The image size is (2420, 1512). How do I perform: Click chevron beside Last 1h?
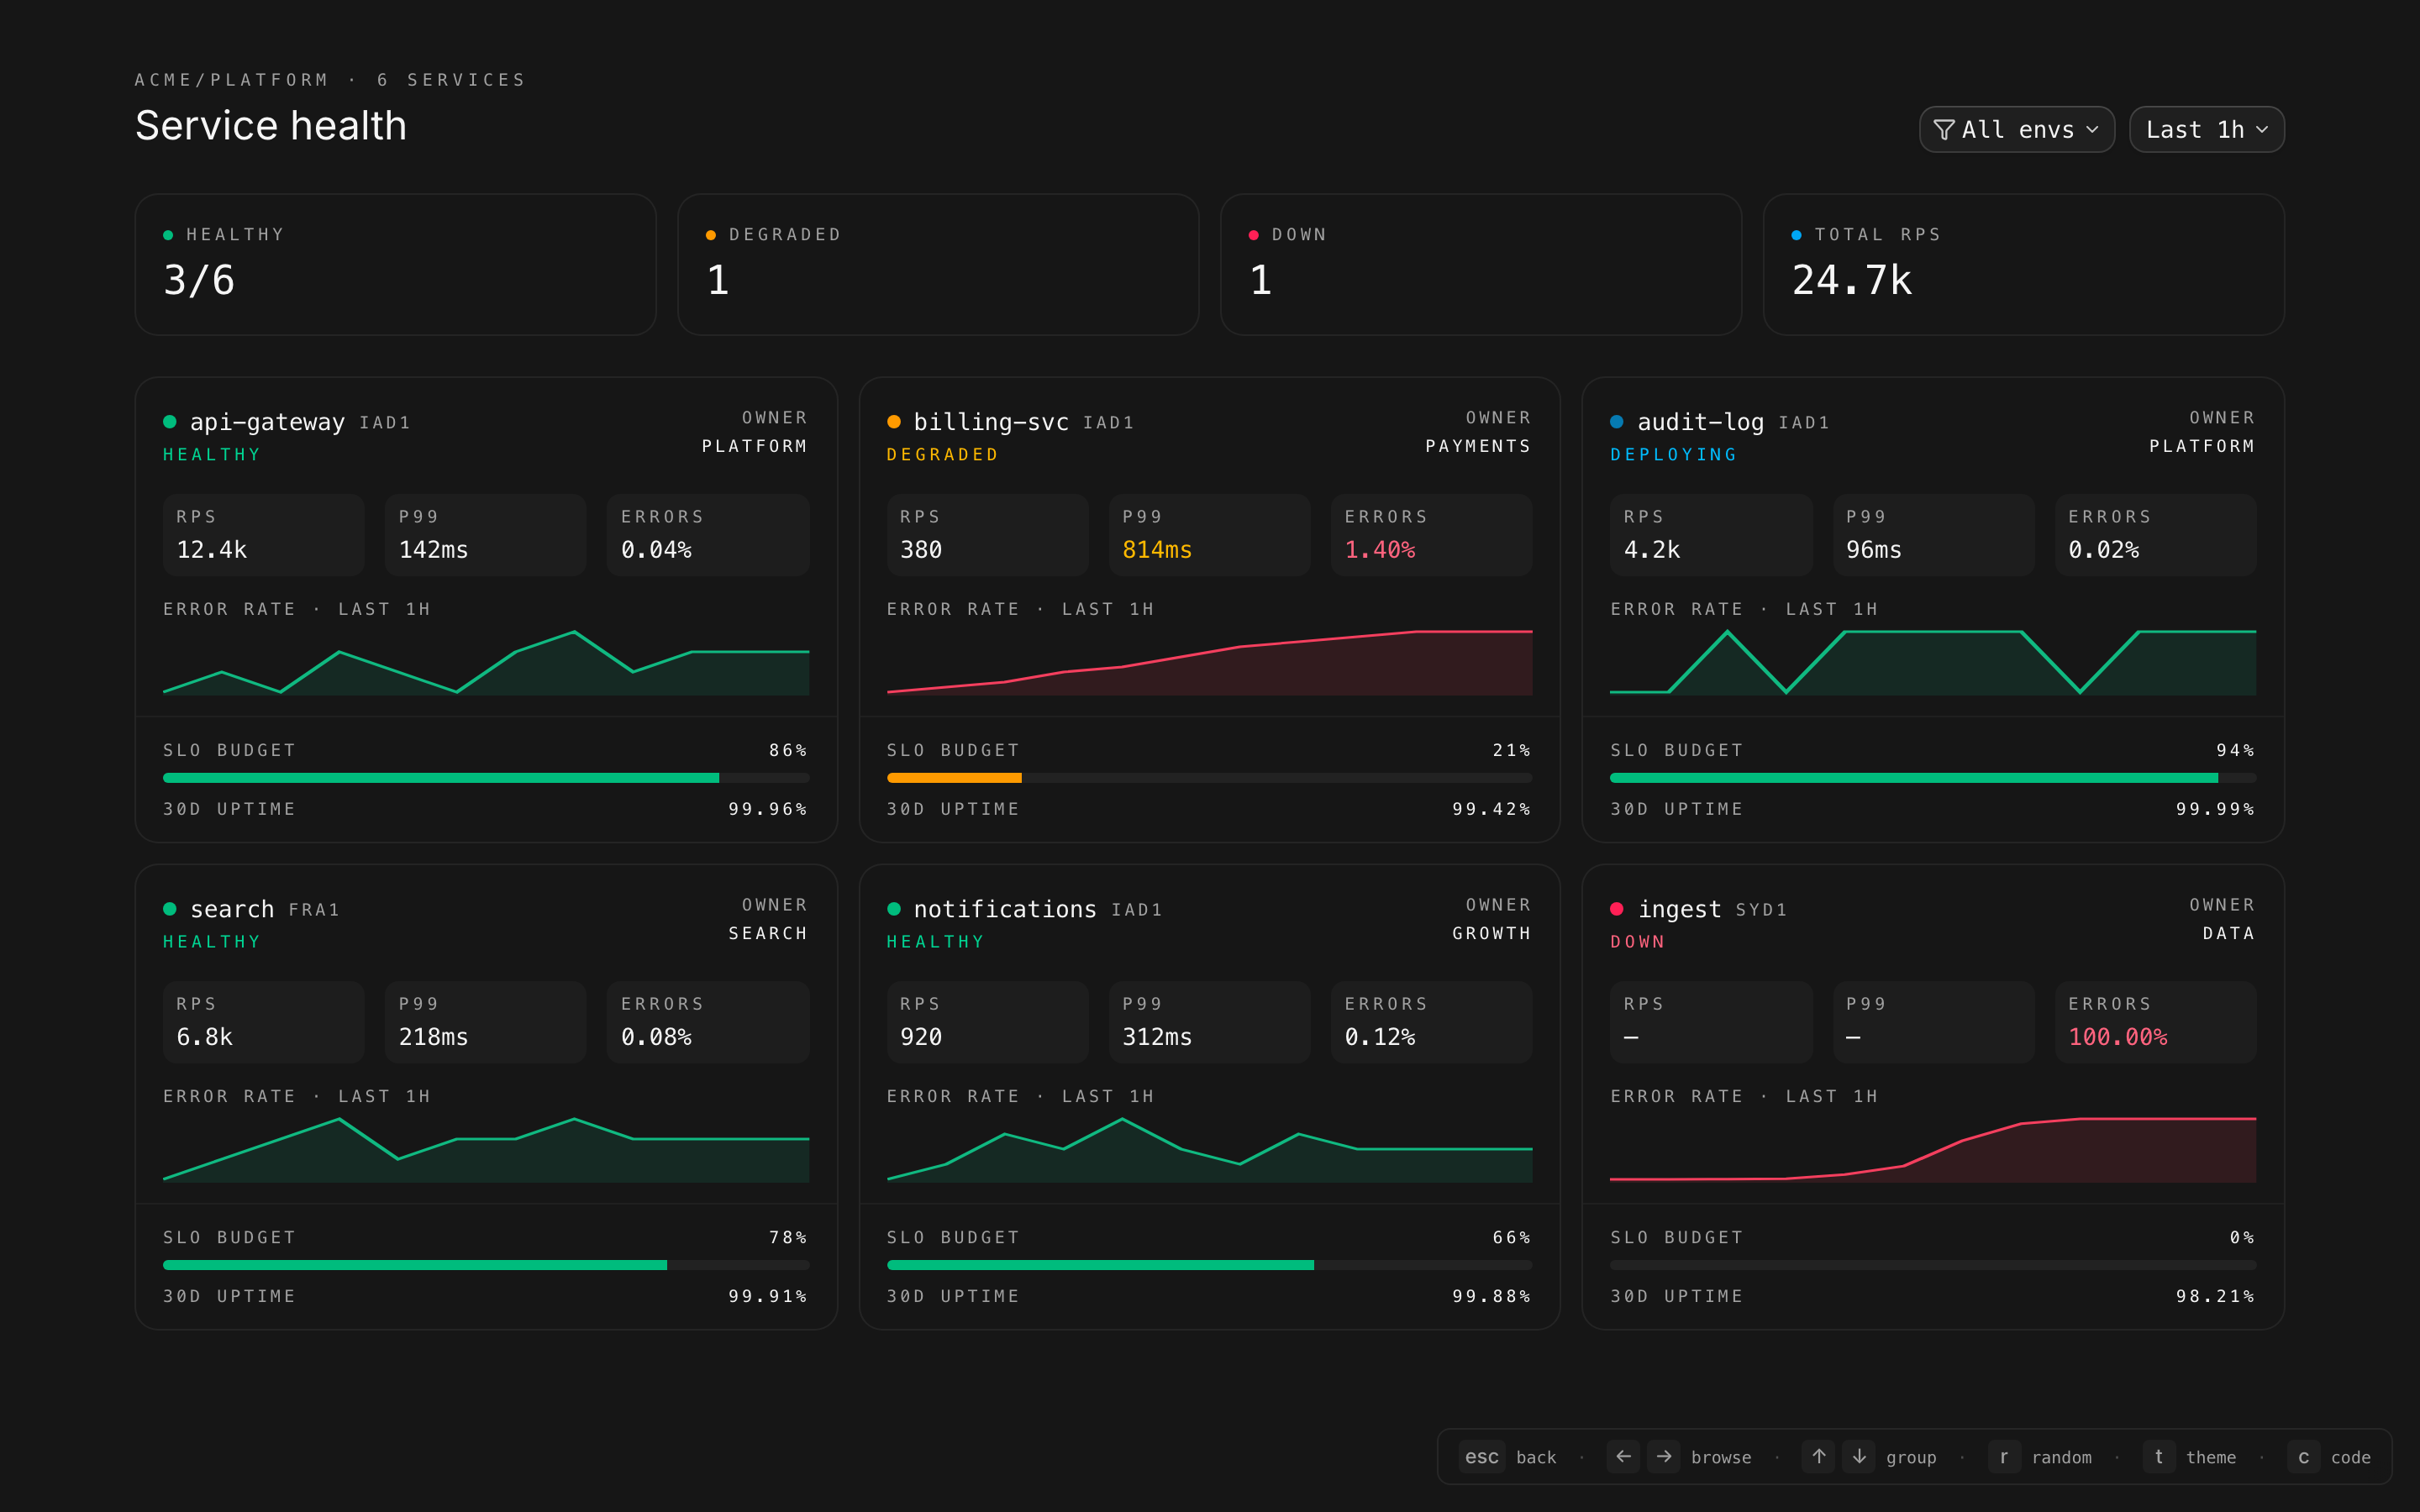pos(2262,130)
